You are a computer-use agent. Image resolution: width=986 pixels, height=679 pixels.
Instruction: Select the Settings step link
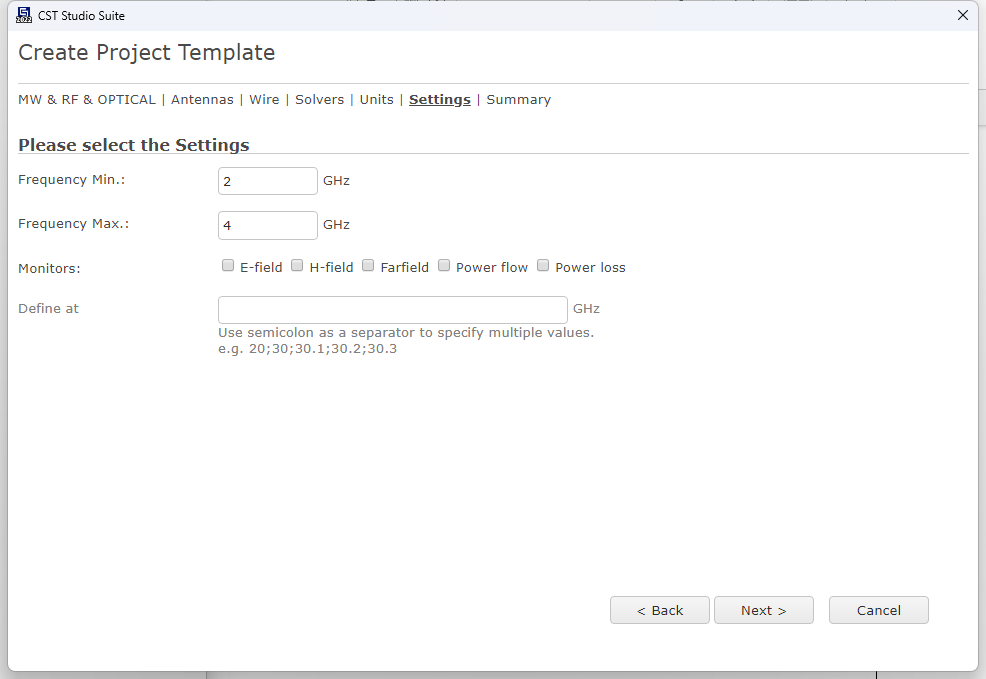coord(440,99)
